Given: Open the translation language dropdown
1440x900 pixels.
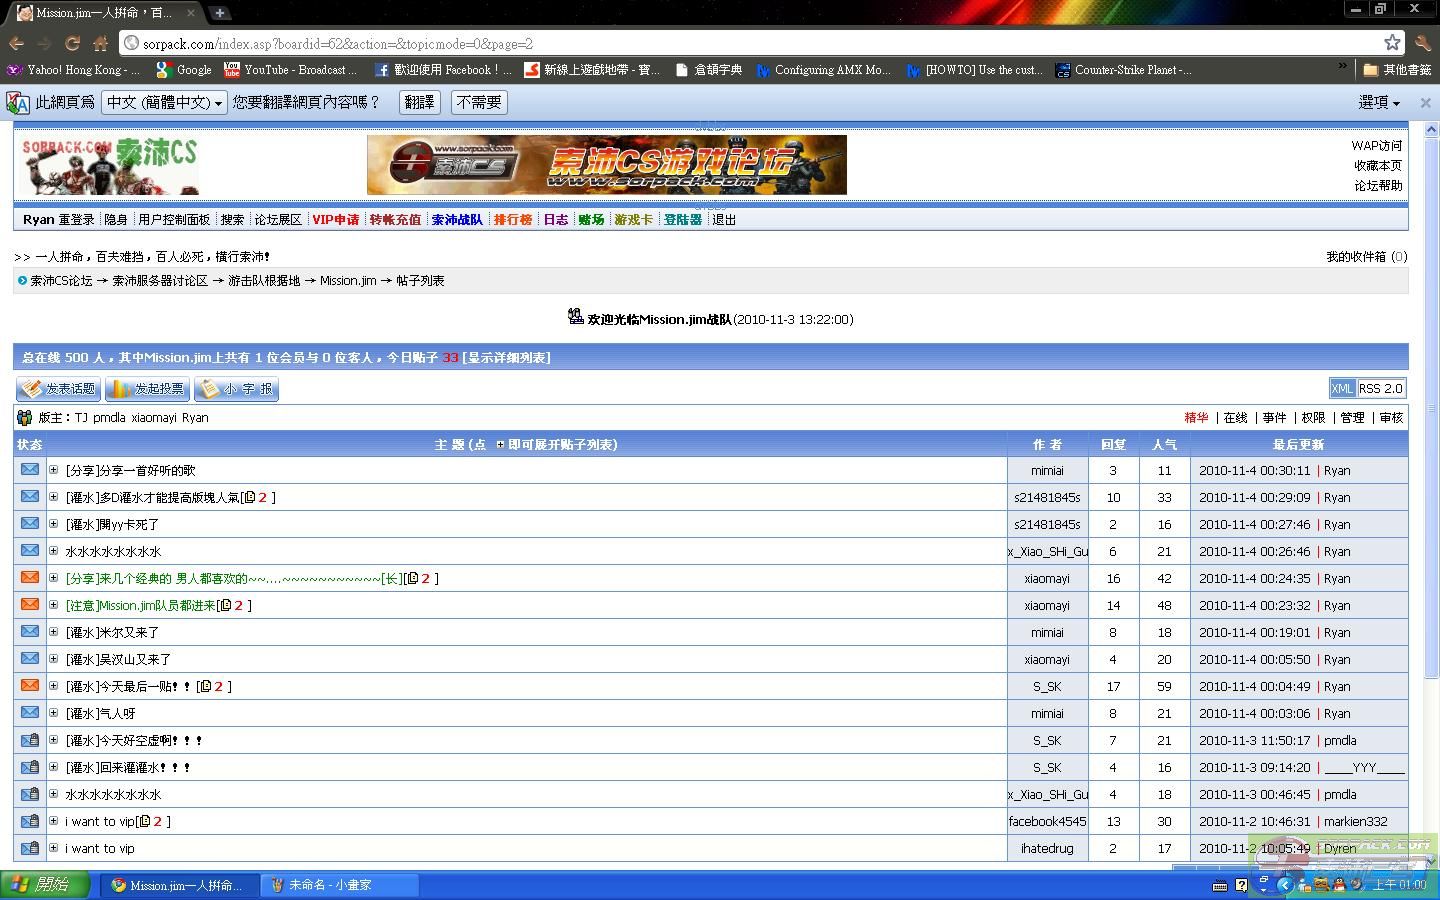Looking at the screenshot, I should [164, 103].
